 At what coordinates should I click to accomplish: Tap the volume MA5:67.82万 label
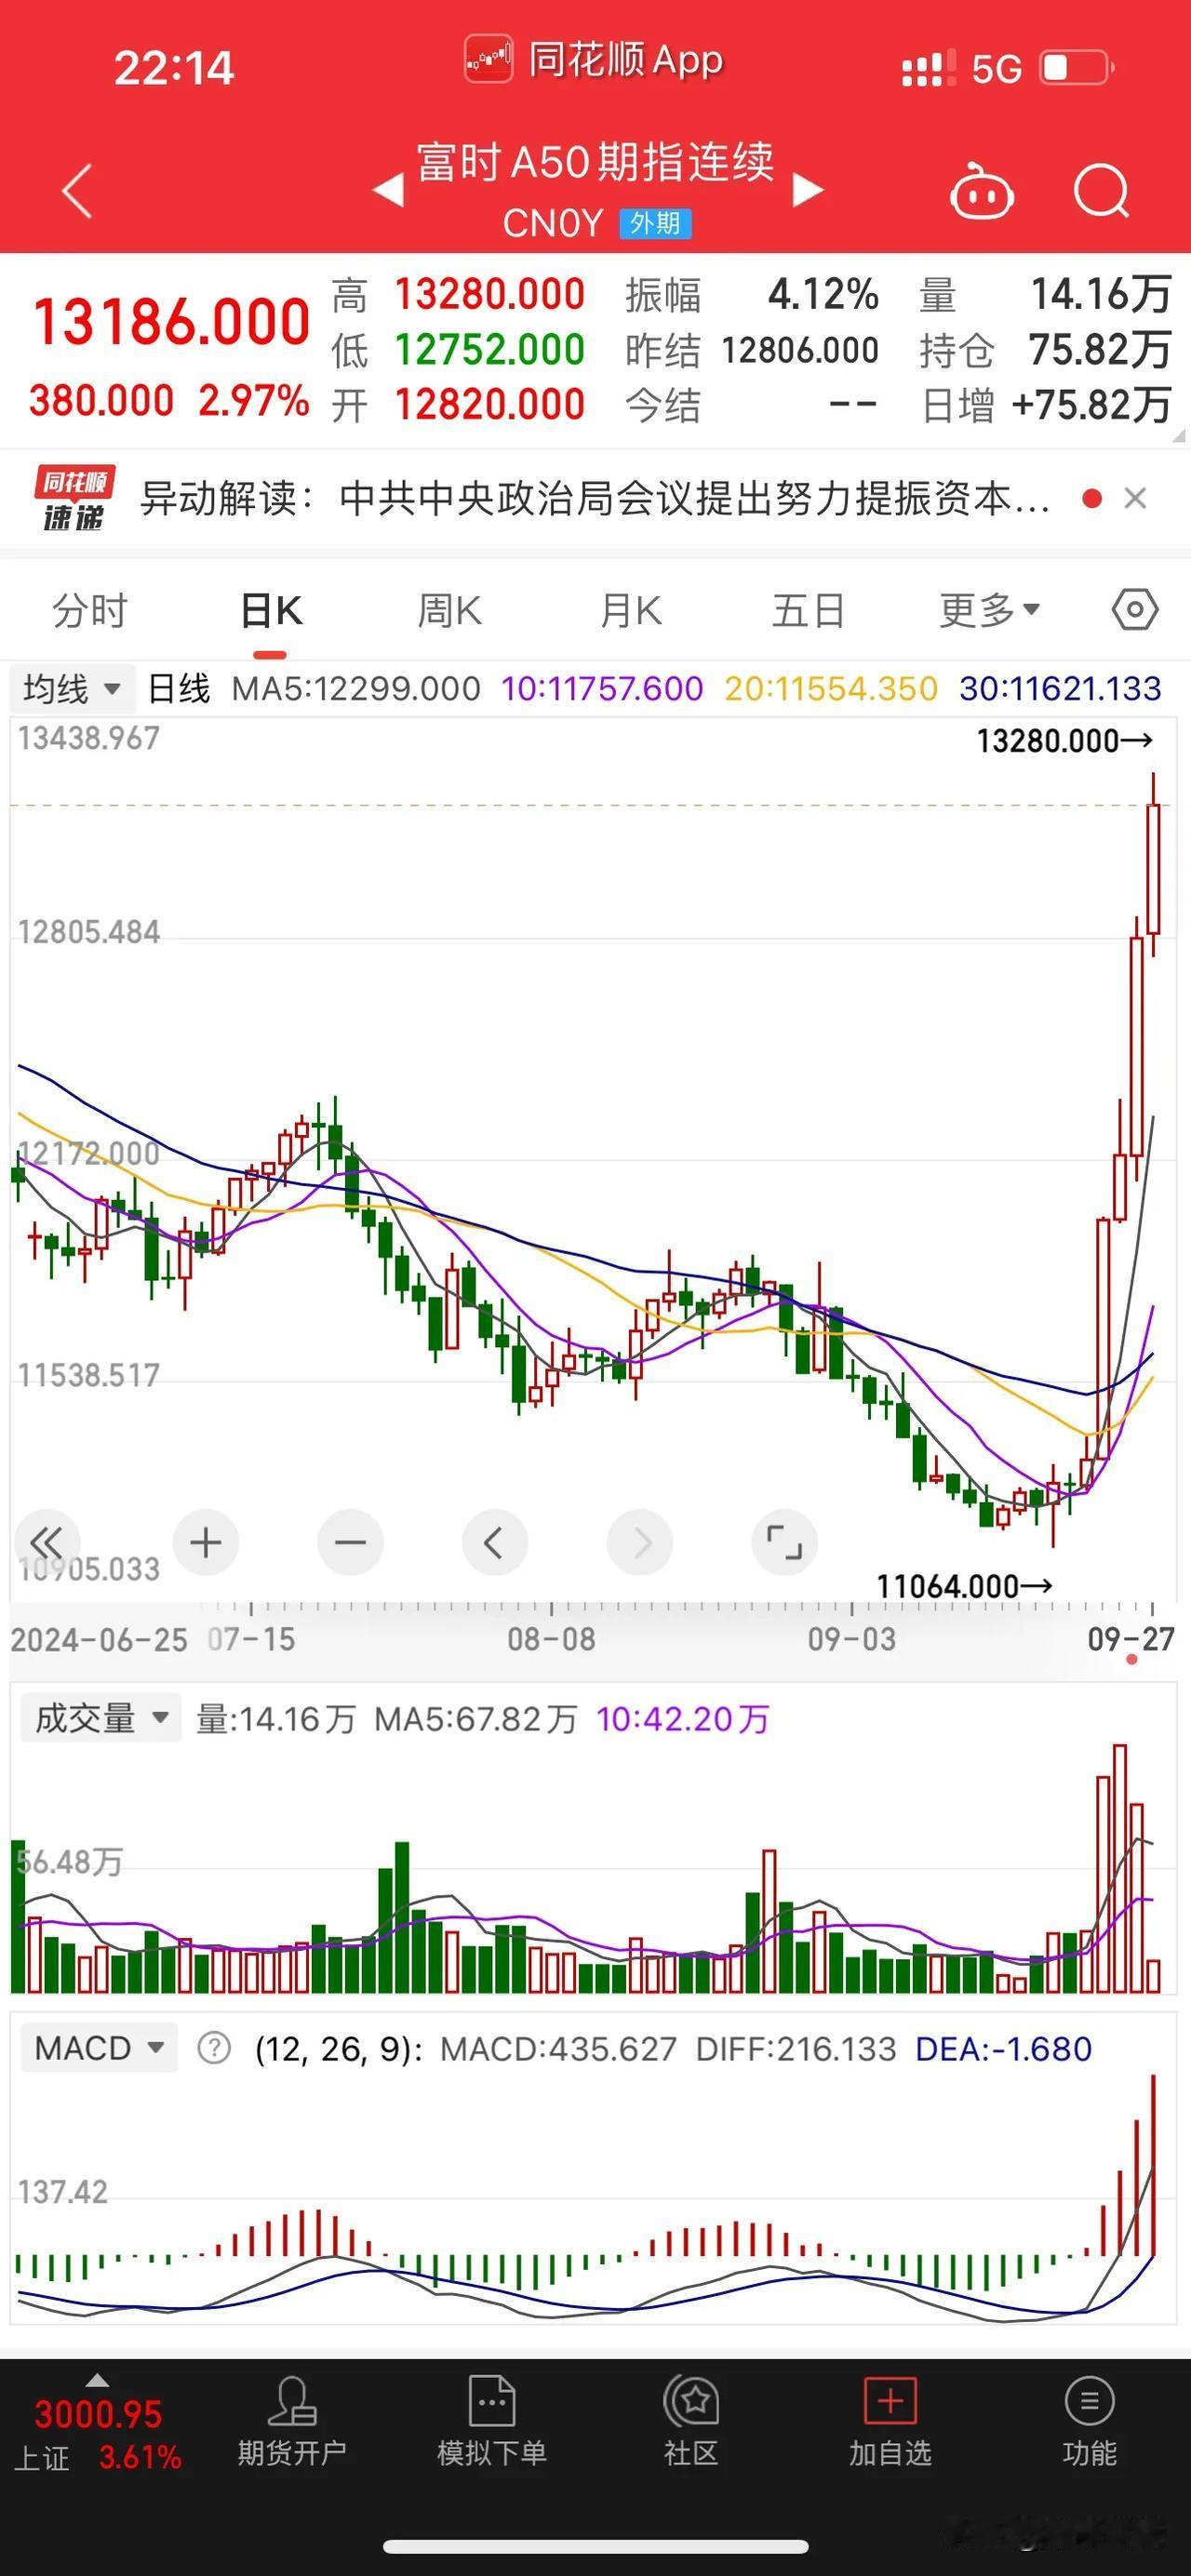pyautogui.click(x=476, y=1719)
